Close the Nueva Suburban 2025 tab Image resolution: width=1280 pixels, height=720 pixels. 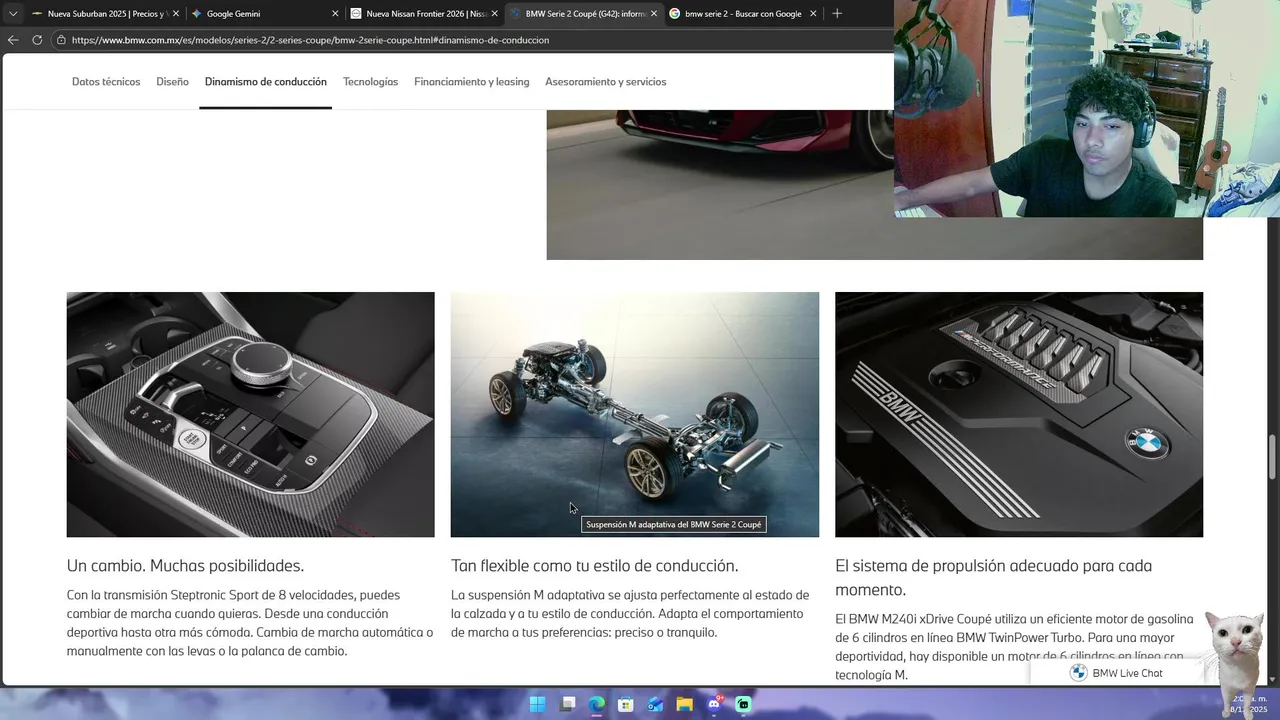[x=176, y=14]
